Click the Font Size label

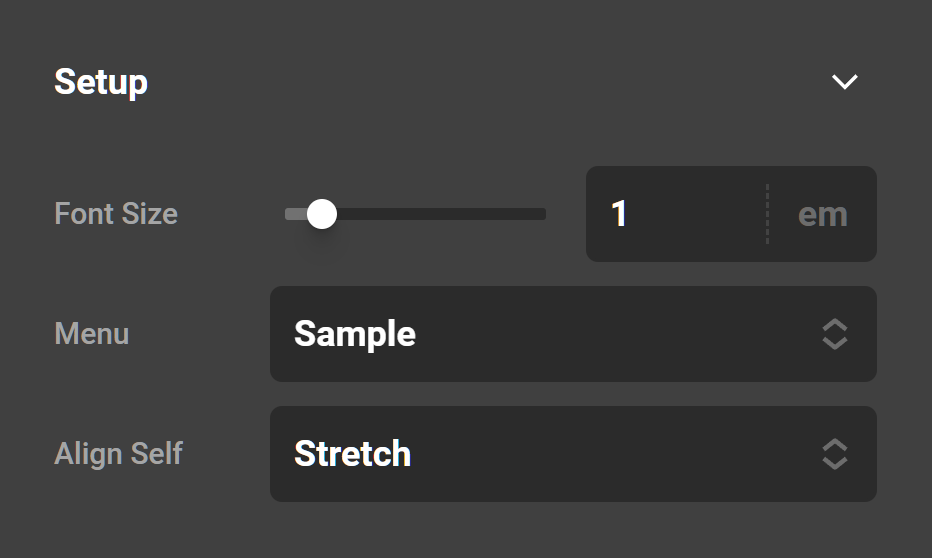pyautogui.click(x=116, y=214)
